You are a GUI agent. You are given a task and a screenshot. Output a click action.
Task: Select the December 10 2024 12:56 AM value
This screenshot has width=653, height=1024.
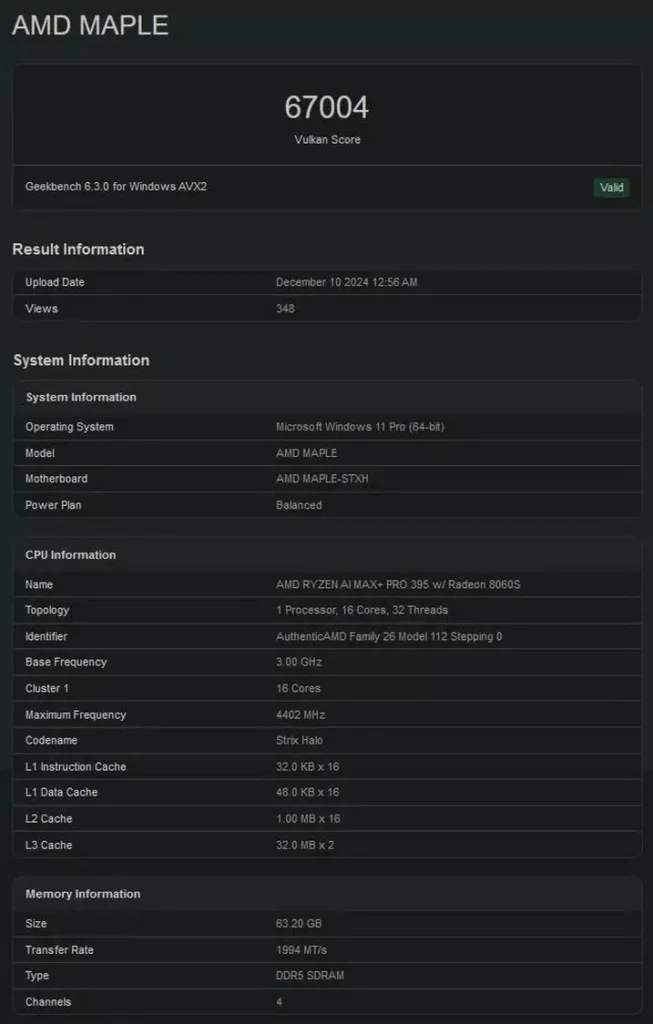346,282
